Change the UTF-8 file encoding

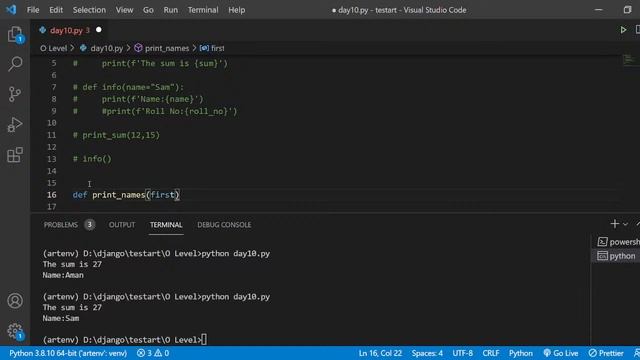coord(462,353)
